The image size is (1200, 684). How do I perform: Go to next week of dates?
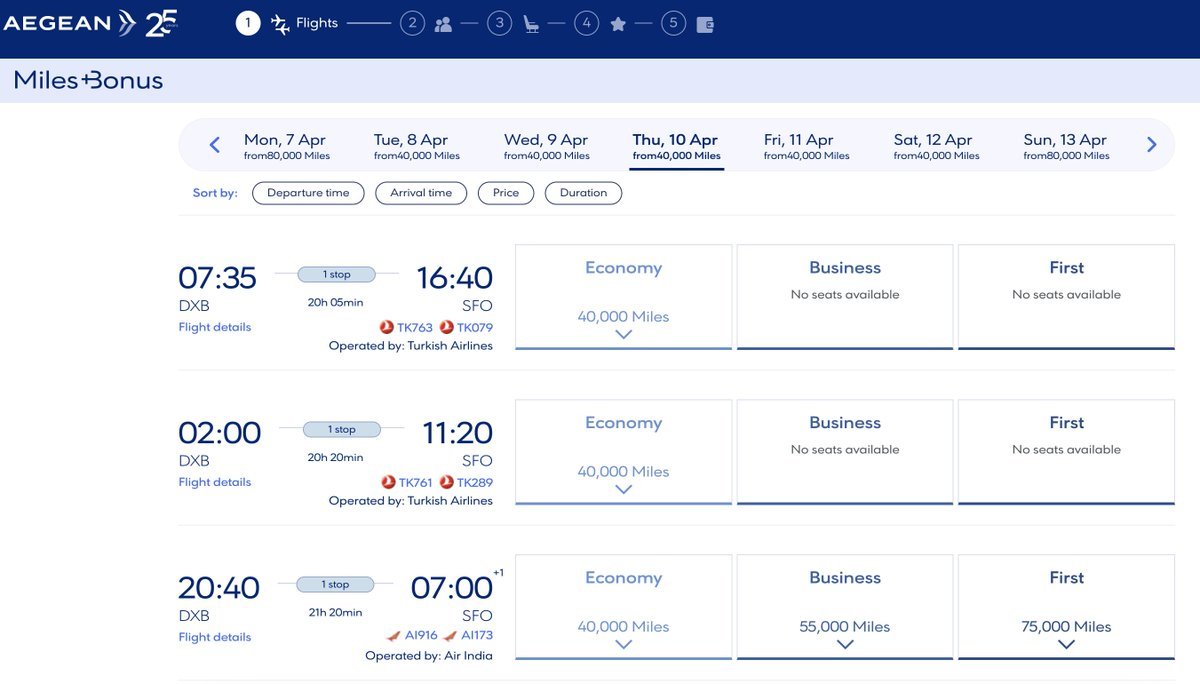[1151, 145]
